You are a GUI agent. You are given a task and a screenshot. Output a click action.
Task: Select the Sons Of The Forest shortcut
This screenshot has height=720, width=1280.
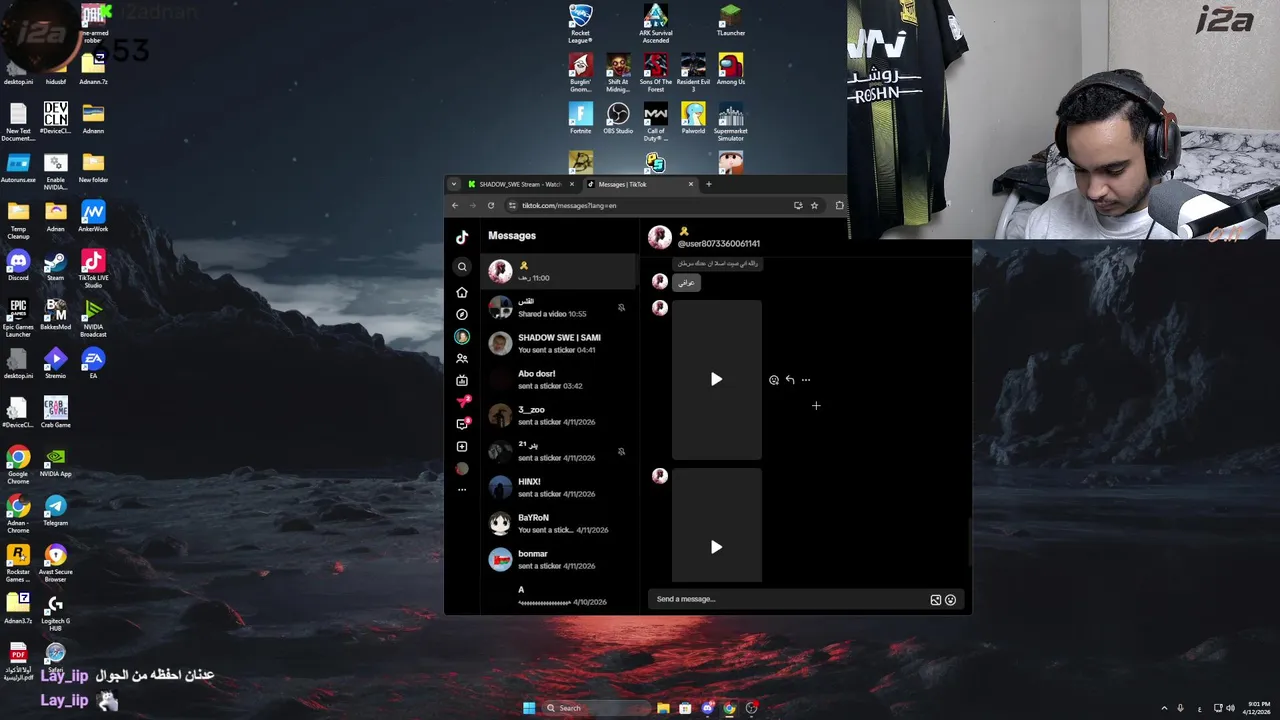click(x=656, y=73)
